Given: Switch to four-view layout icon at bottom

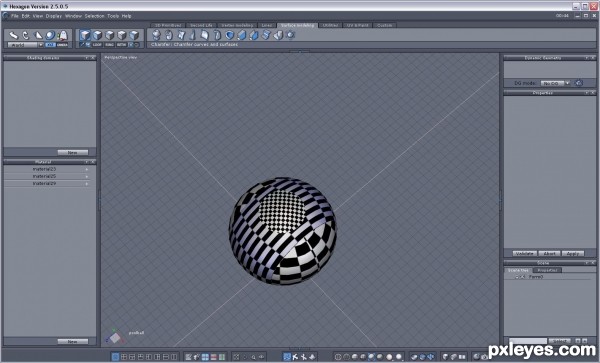Looking at the screenshot, I should point(124,356).
